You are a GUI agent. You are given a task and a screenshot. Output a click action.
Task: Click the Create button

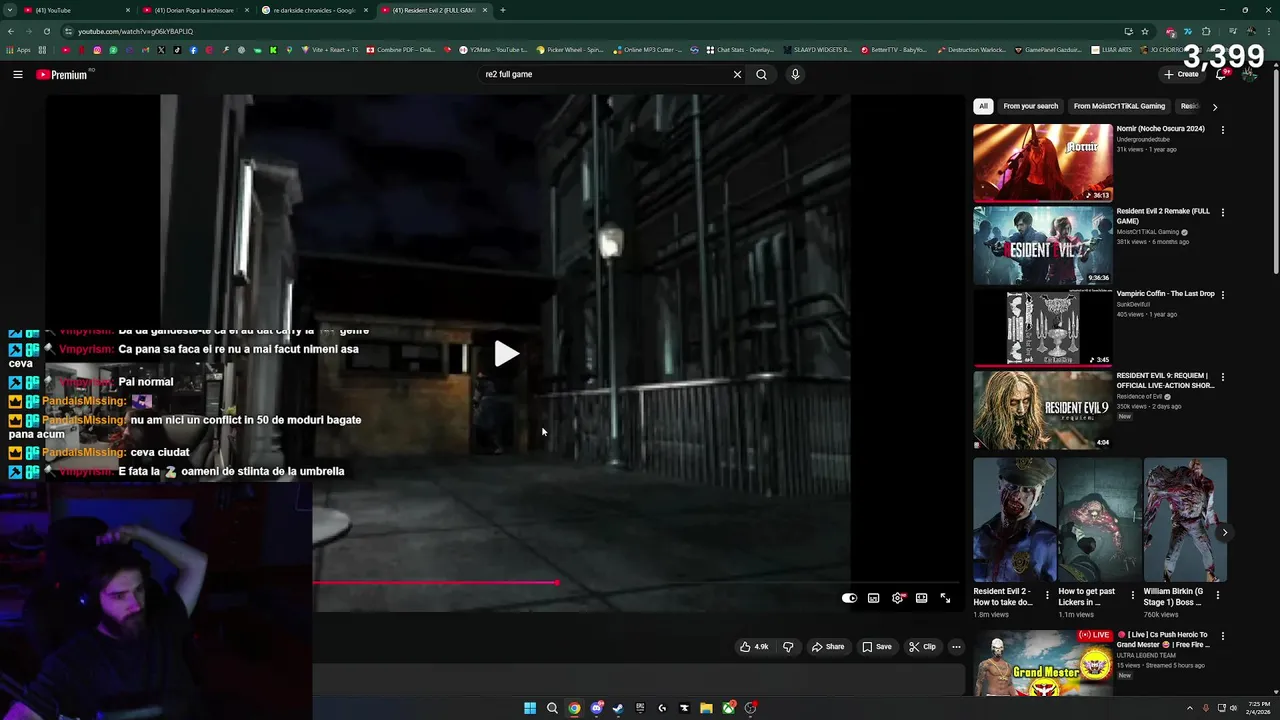(x=1181, y=74)
